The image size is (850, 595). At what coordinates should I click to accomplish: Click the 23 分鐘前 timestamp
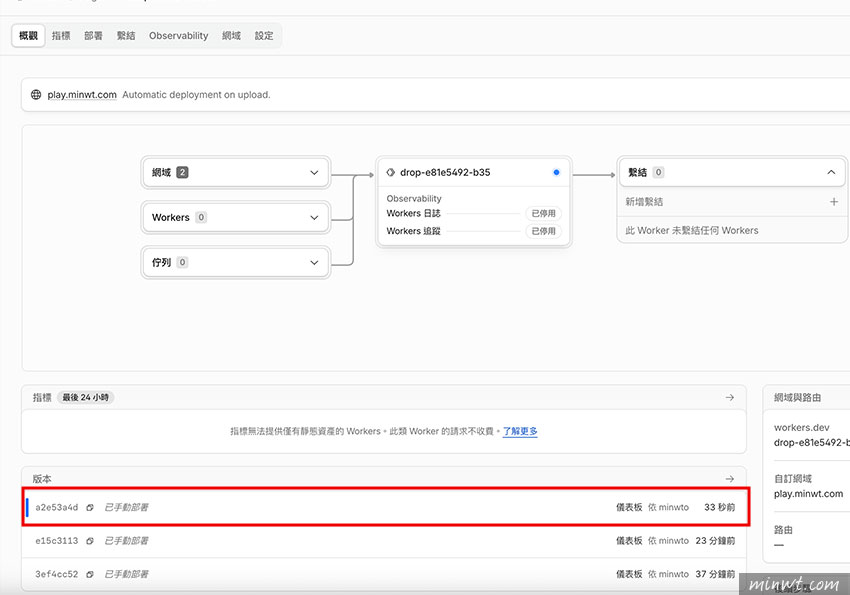pos(715,541)
